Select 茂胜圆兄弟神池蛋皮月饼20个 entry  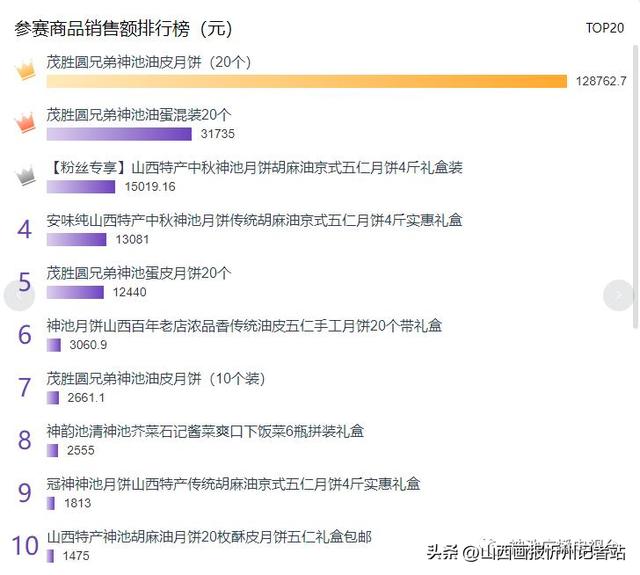tap(139, 273)
